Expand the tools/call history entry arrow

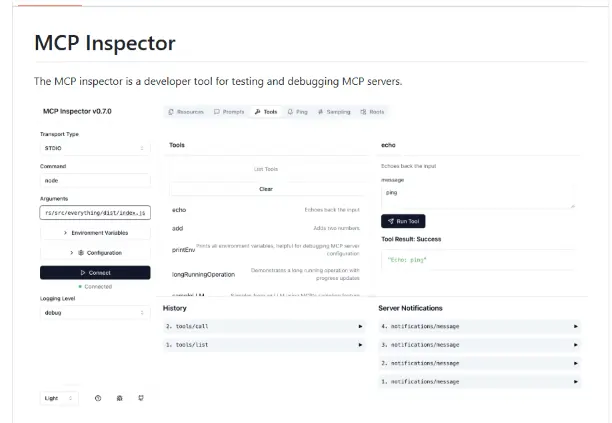[x=360, y=327]
